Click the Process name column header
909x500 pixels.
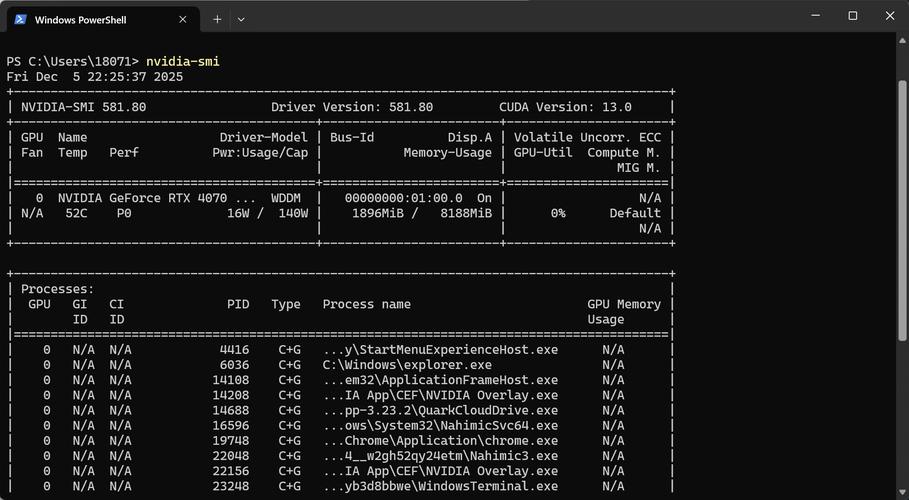click(x=366, y=304)
